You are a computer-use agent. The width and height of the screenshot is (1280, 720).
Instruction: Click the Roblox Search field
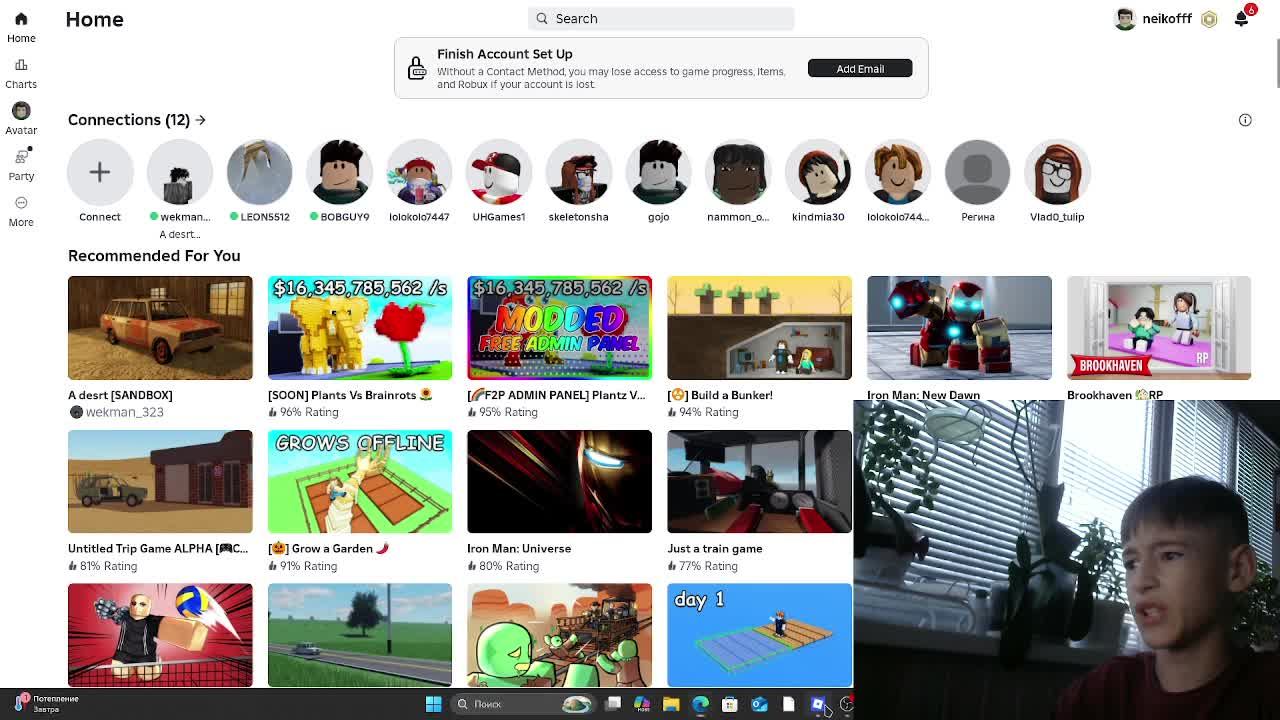coord(661,18)
